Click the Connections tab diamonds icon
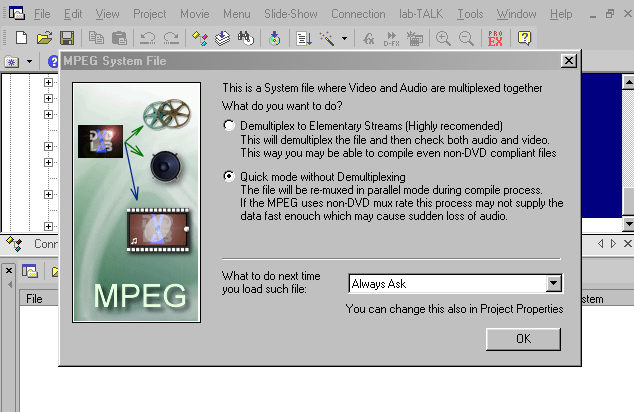The image size is (634, 412). coord(14,244)
